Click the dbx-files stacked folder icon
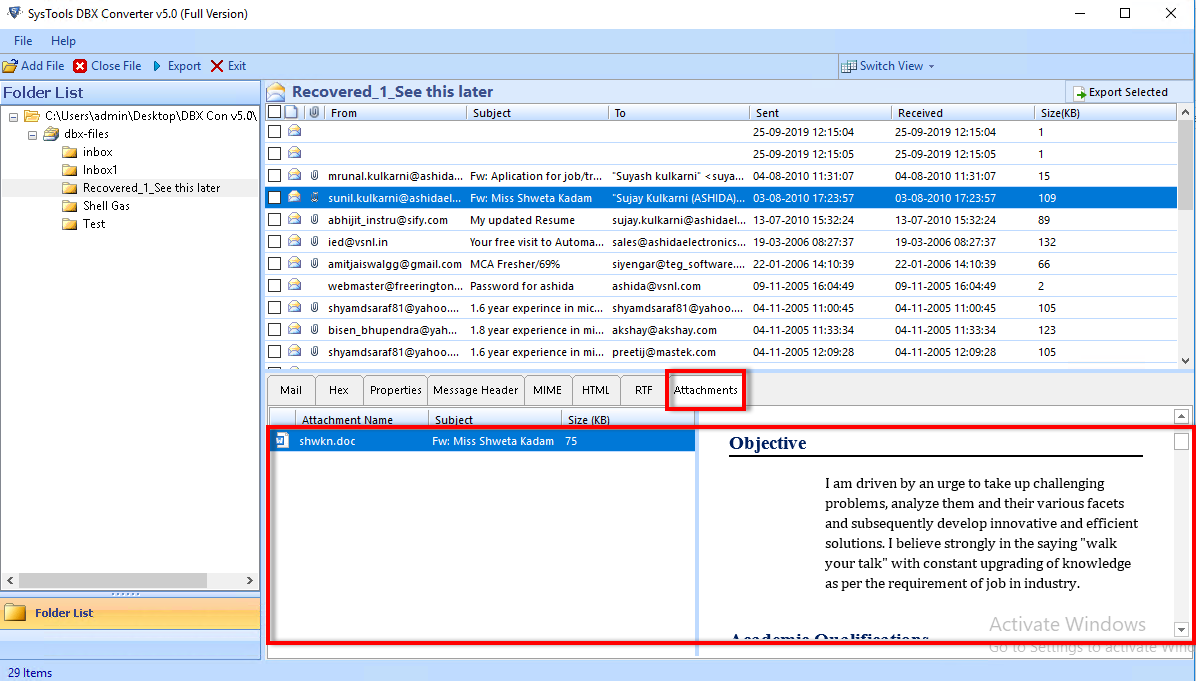The width and height of the screenshot is (1196, 681). pos(51,134)
